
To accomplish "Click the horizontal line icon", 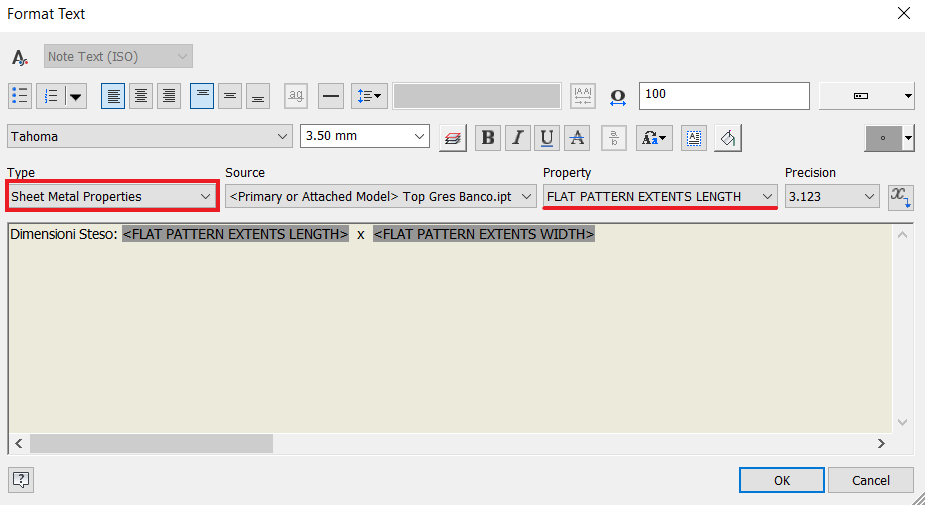I will pos(331,96).
